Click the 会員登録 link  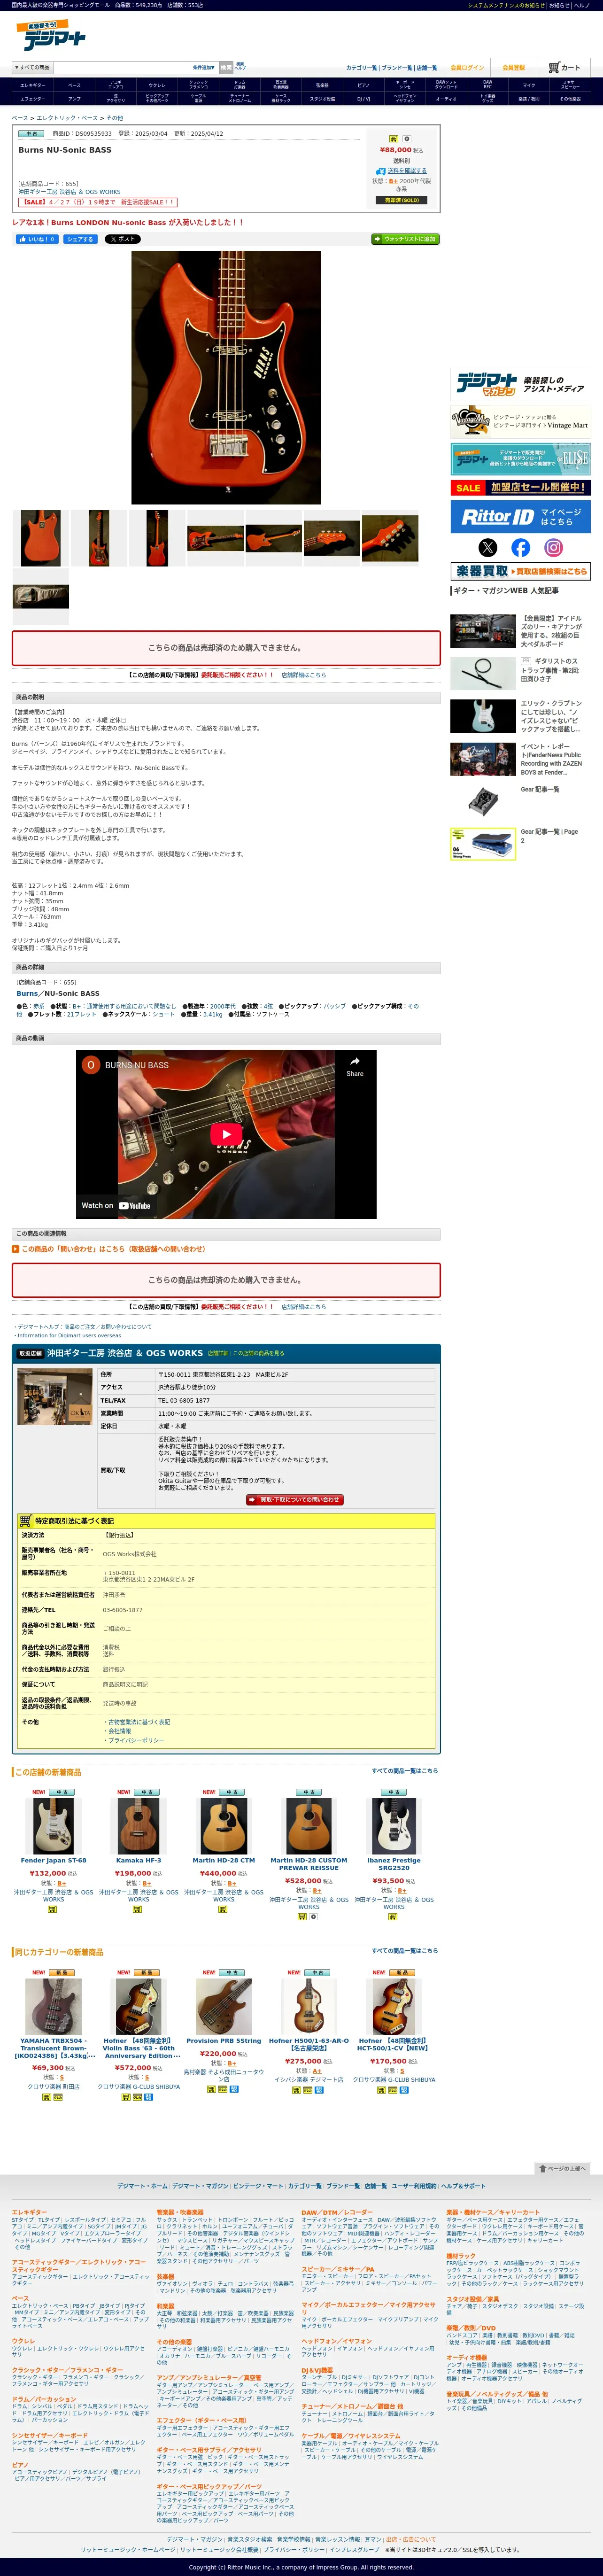coord(513,67)
